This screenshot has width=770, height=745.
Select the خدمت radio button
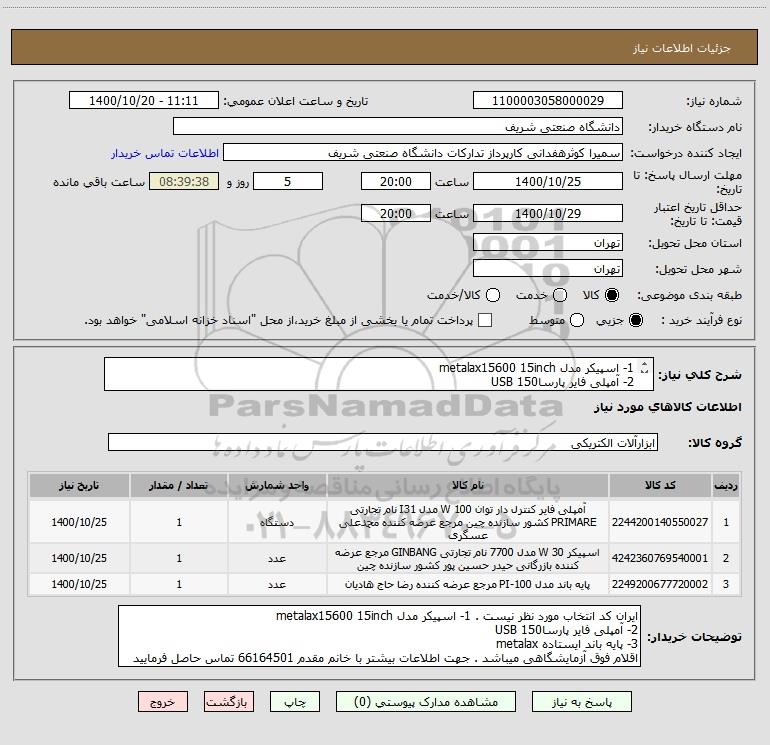pyautogui.click(x=560, y=295)
